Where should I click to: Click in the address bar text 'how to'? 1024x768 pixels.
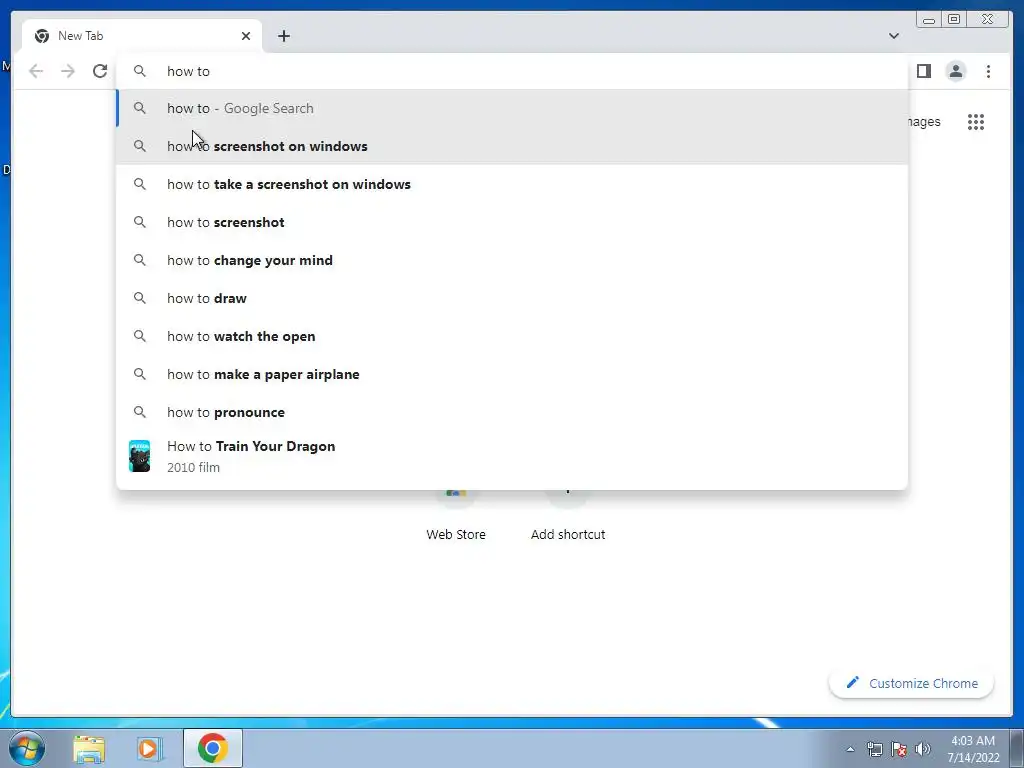[188, 71]
